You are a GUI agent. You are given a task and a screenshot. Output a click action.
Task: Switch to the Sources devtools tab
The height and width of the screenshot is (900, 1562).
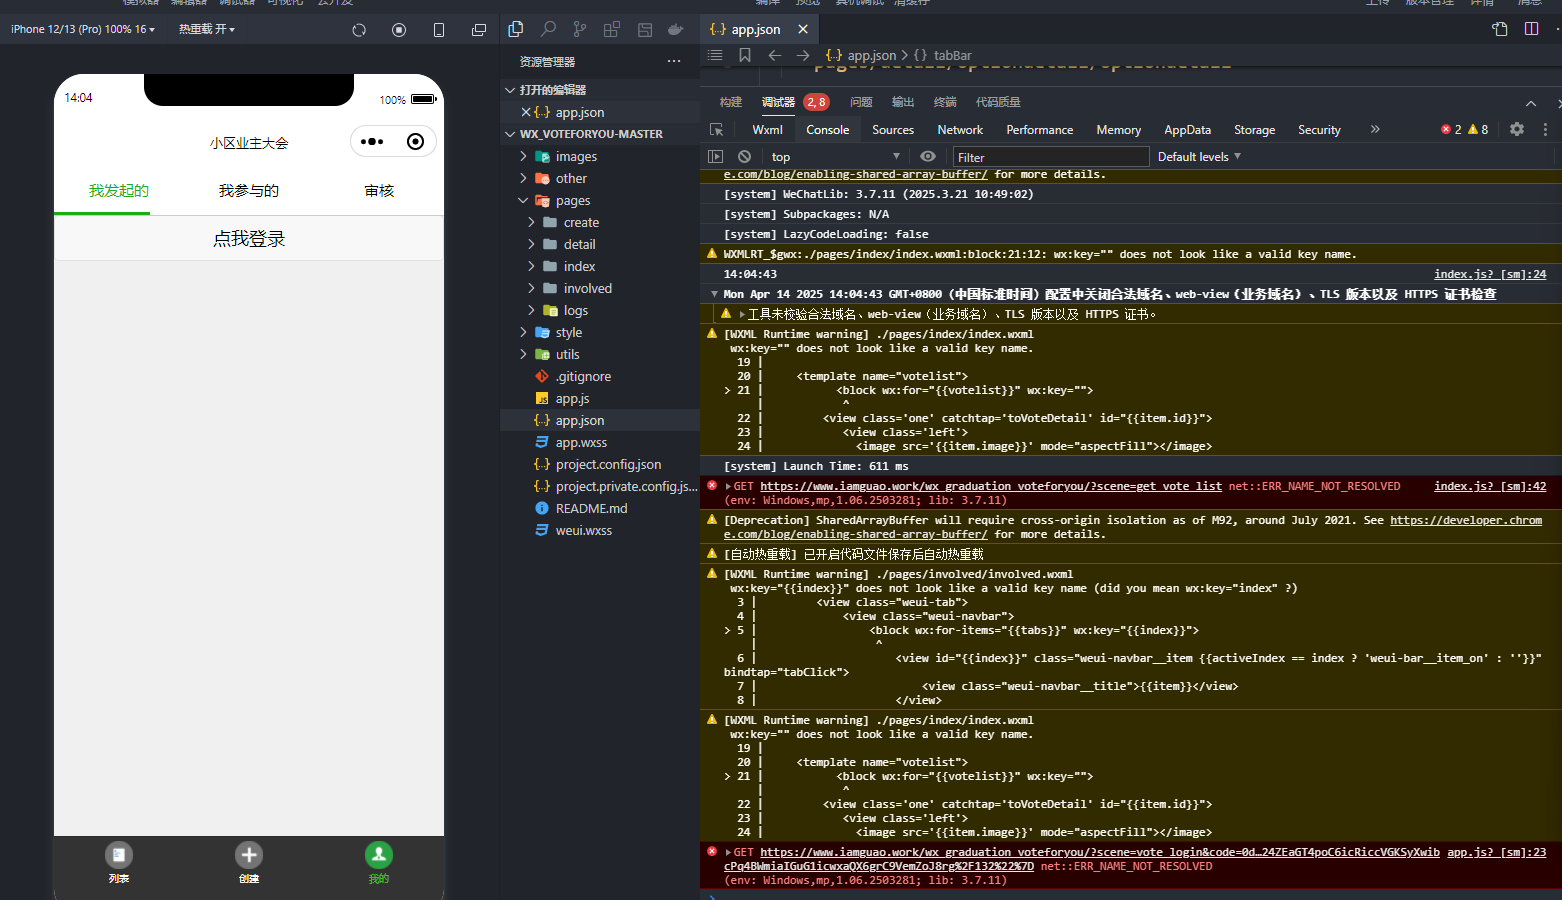click(893, 130)
